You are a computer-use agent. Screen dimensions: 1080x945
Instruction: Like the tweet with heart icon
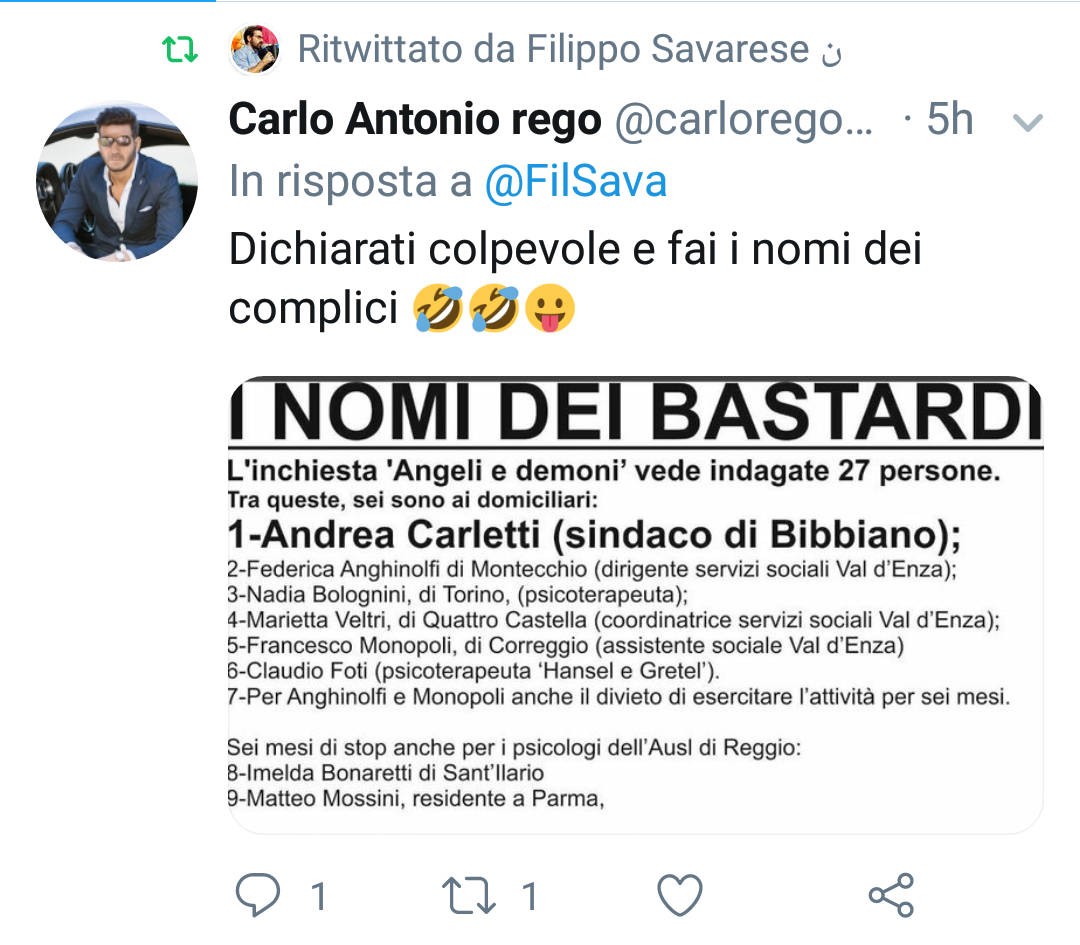[680, 895]
